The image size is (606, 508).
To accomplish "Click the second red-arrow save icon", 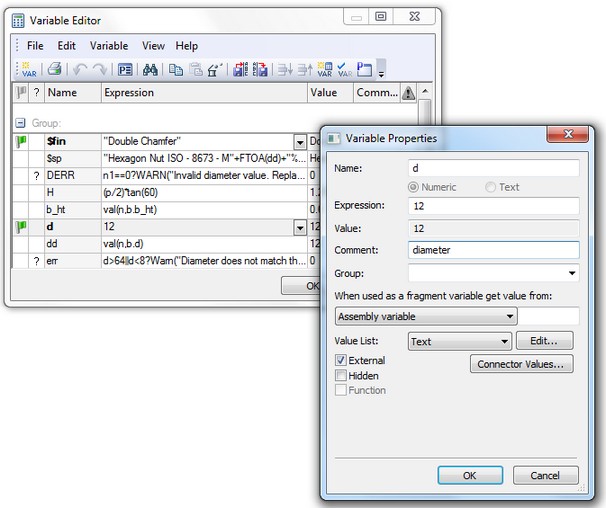I will pyautogui.click(x=260, y=70).
